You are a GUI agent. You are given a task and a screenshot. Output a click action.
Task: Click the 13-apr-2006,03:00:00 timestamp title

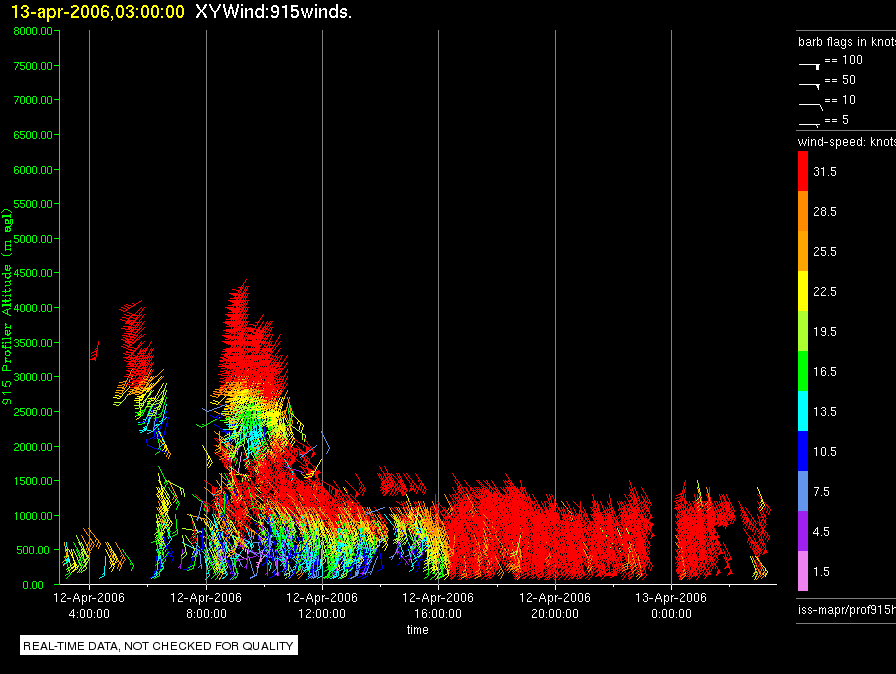coord(98,11)
